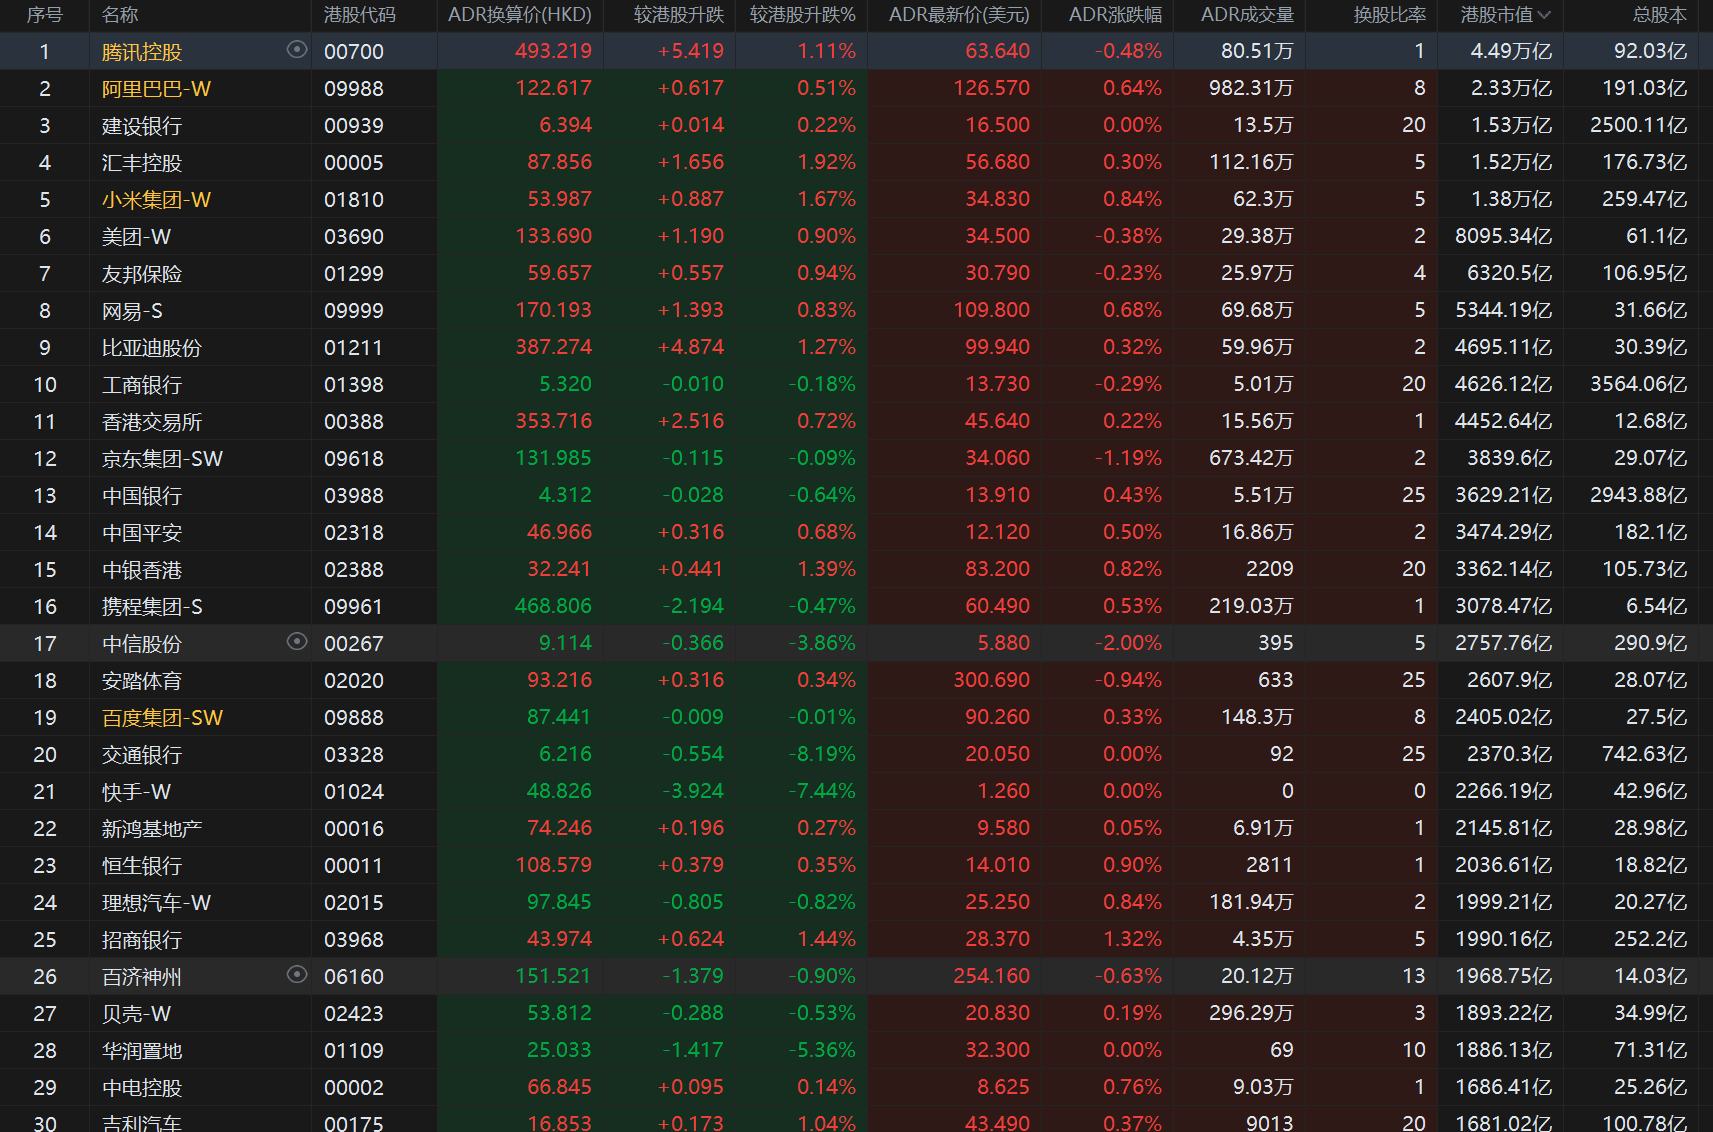The height and width of the screenshot is (1132, 1713).
Task: Select the 交通银行 stock name
Action: click(x=142, y=755)
